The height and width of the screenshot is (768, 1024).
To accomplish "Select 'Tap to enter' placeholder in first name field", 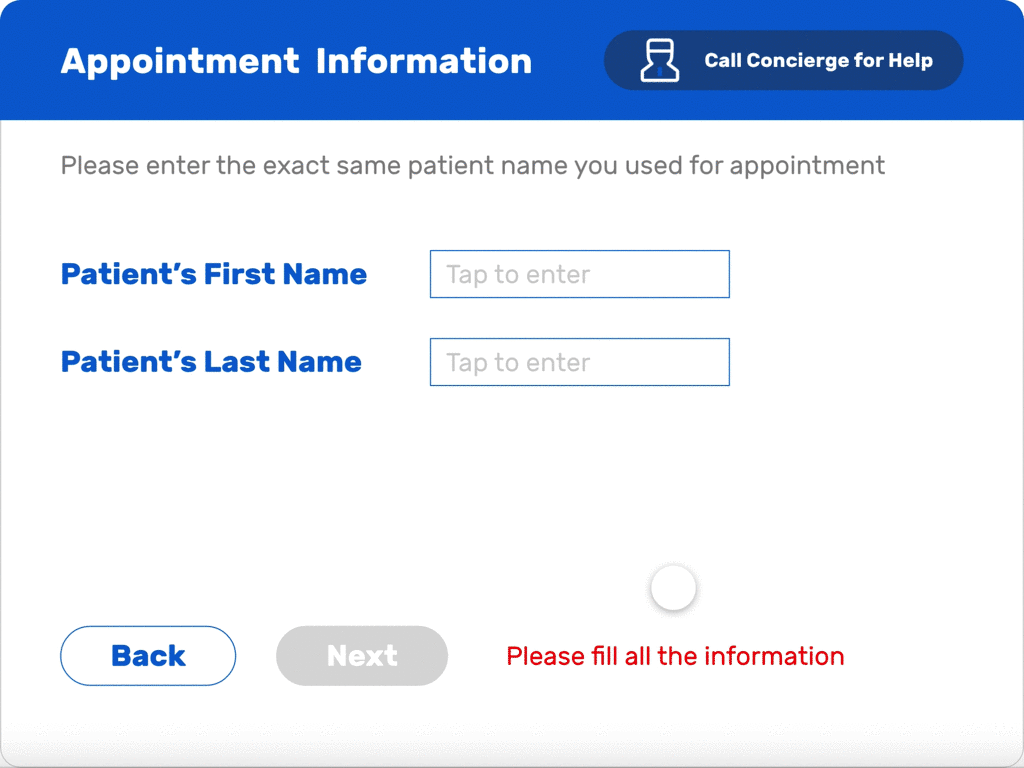I will coord(518,275).
